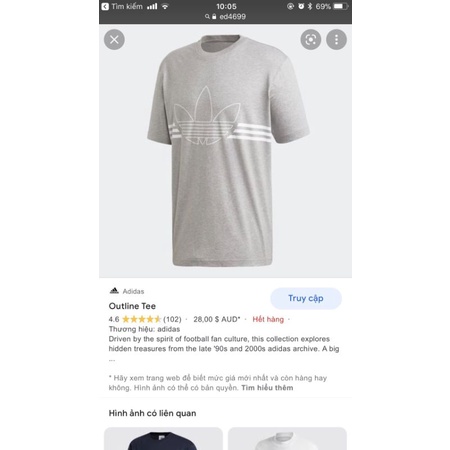Open the three-dot more options menu
Image resolution: width=450 pixels, height=450 pixels.
336,40
